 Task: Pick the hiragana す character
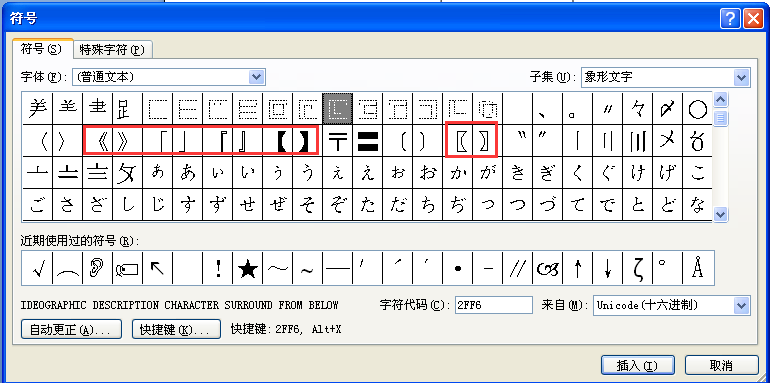188,205
